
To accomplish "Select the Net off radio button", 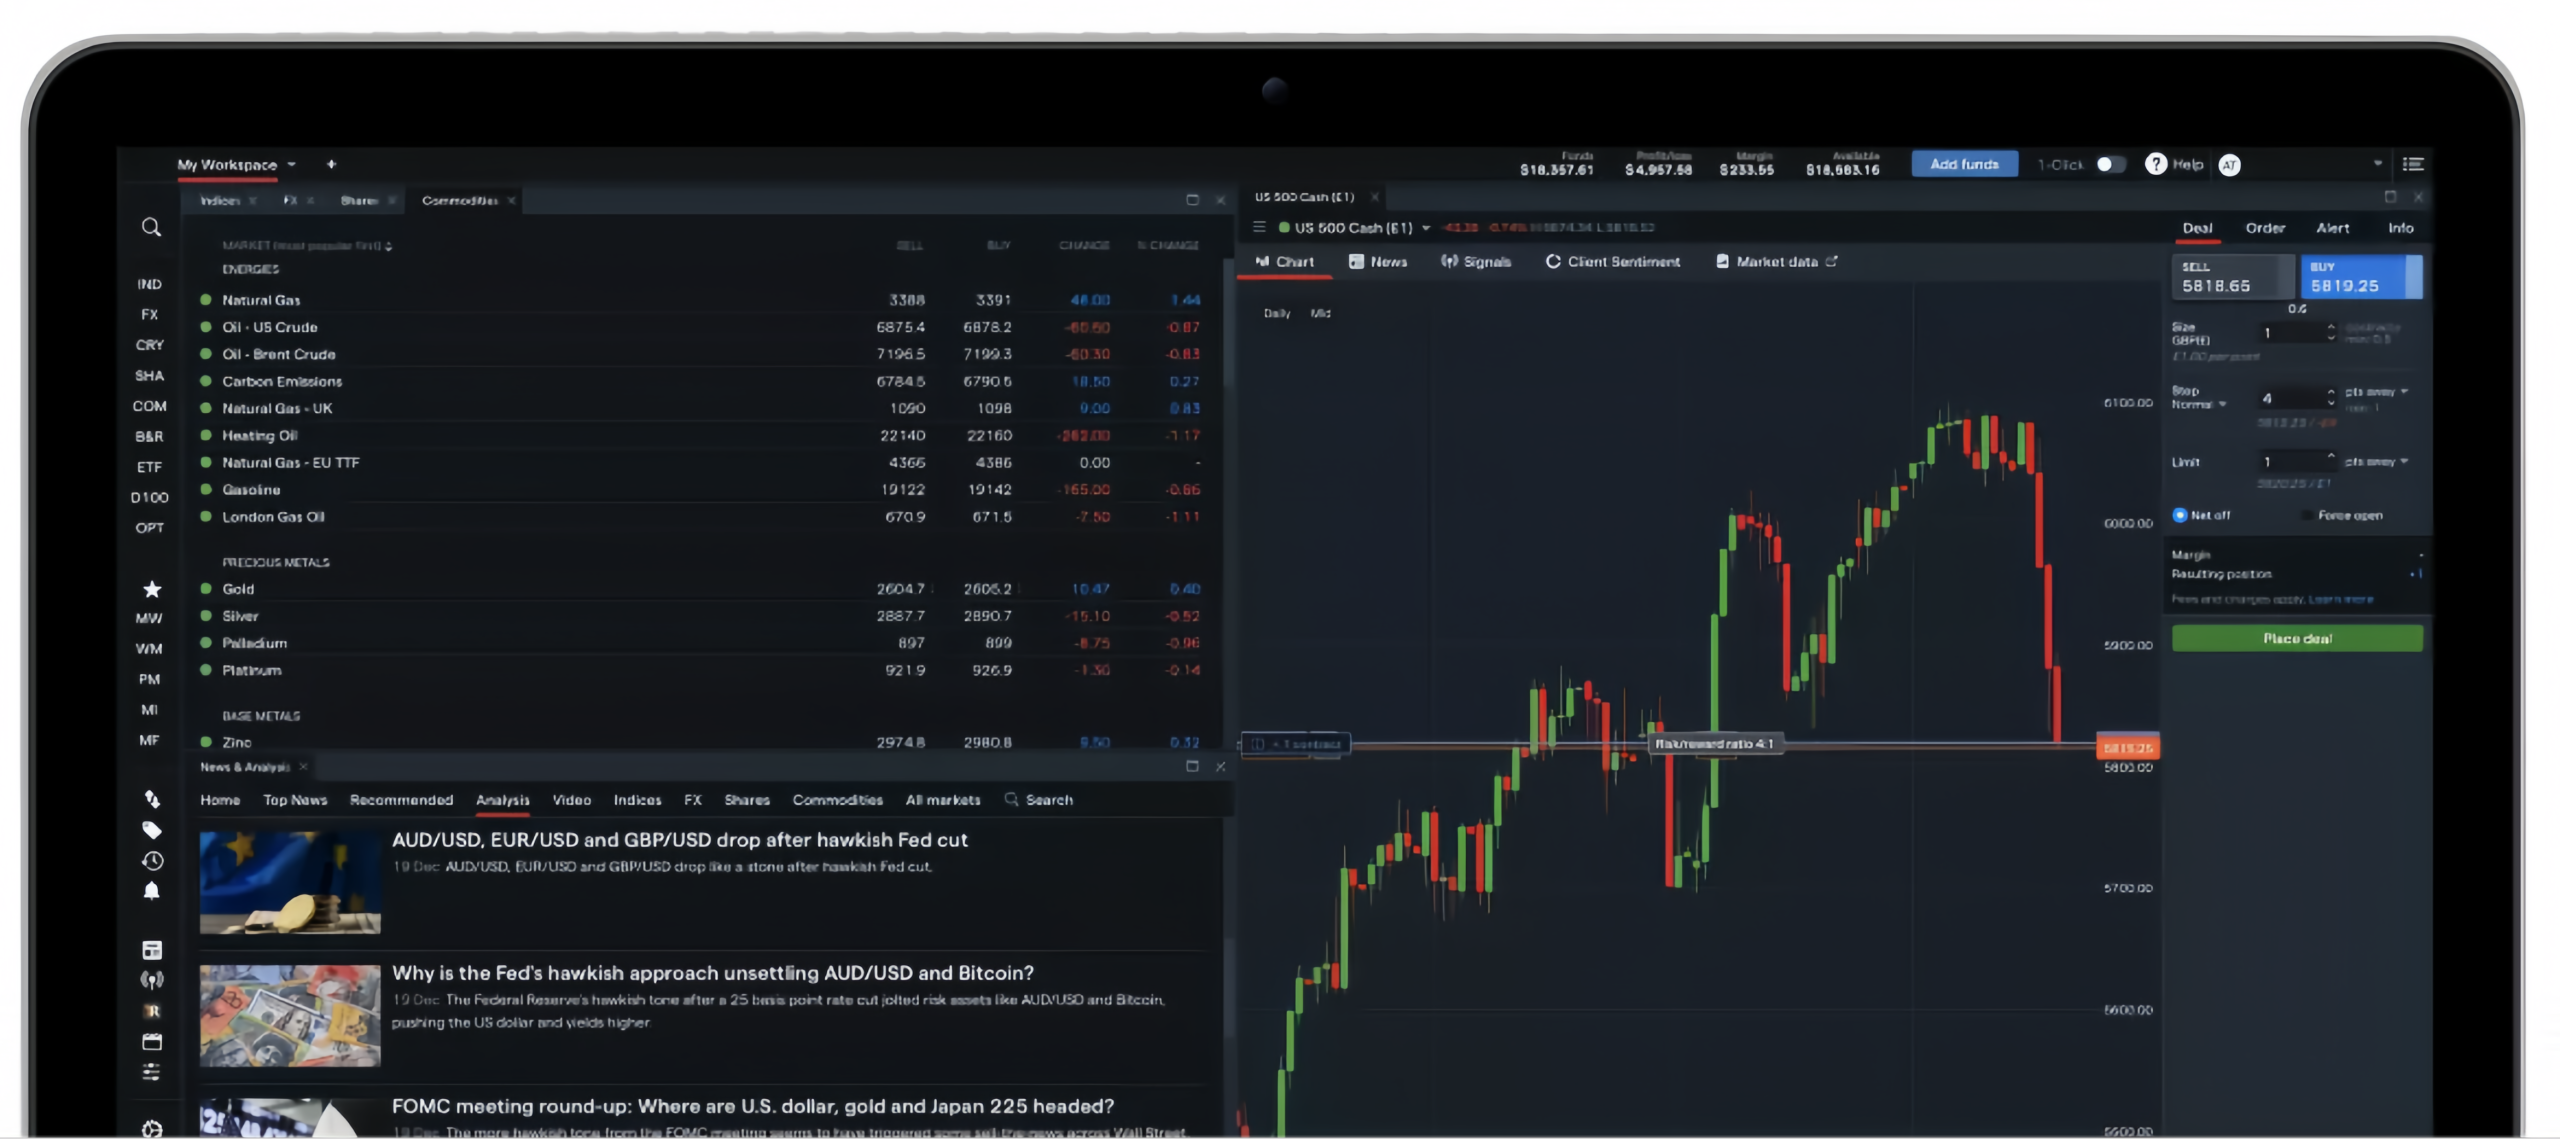I will click(x=2180, y=515).
